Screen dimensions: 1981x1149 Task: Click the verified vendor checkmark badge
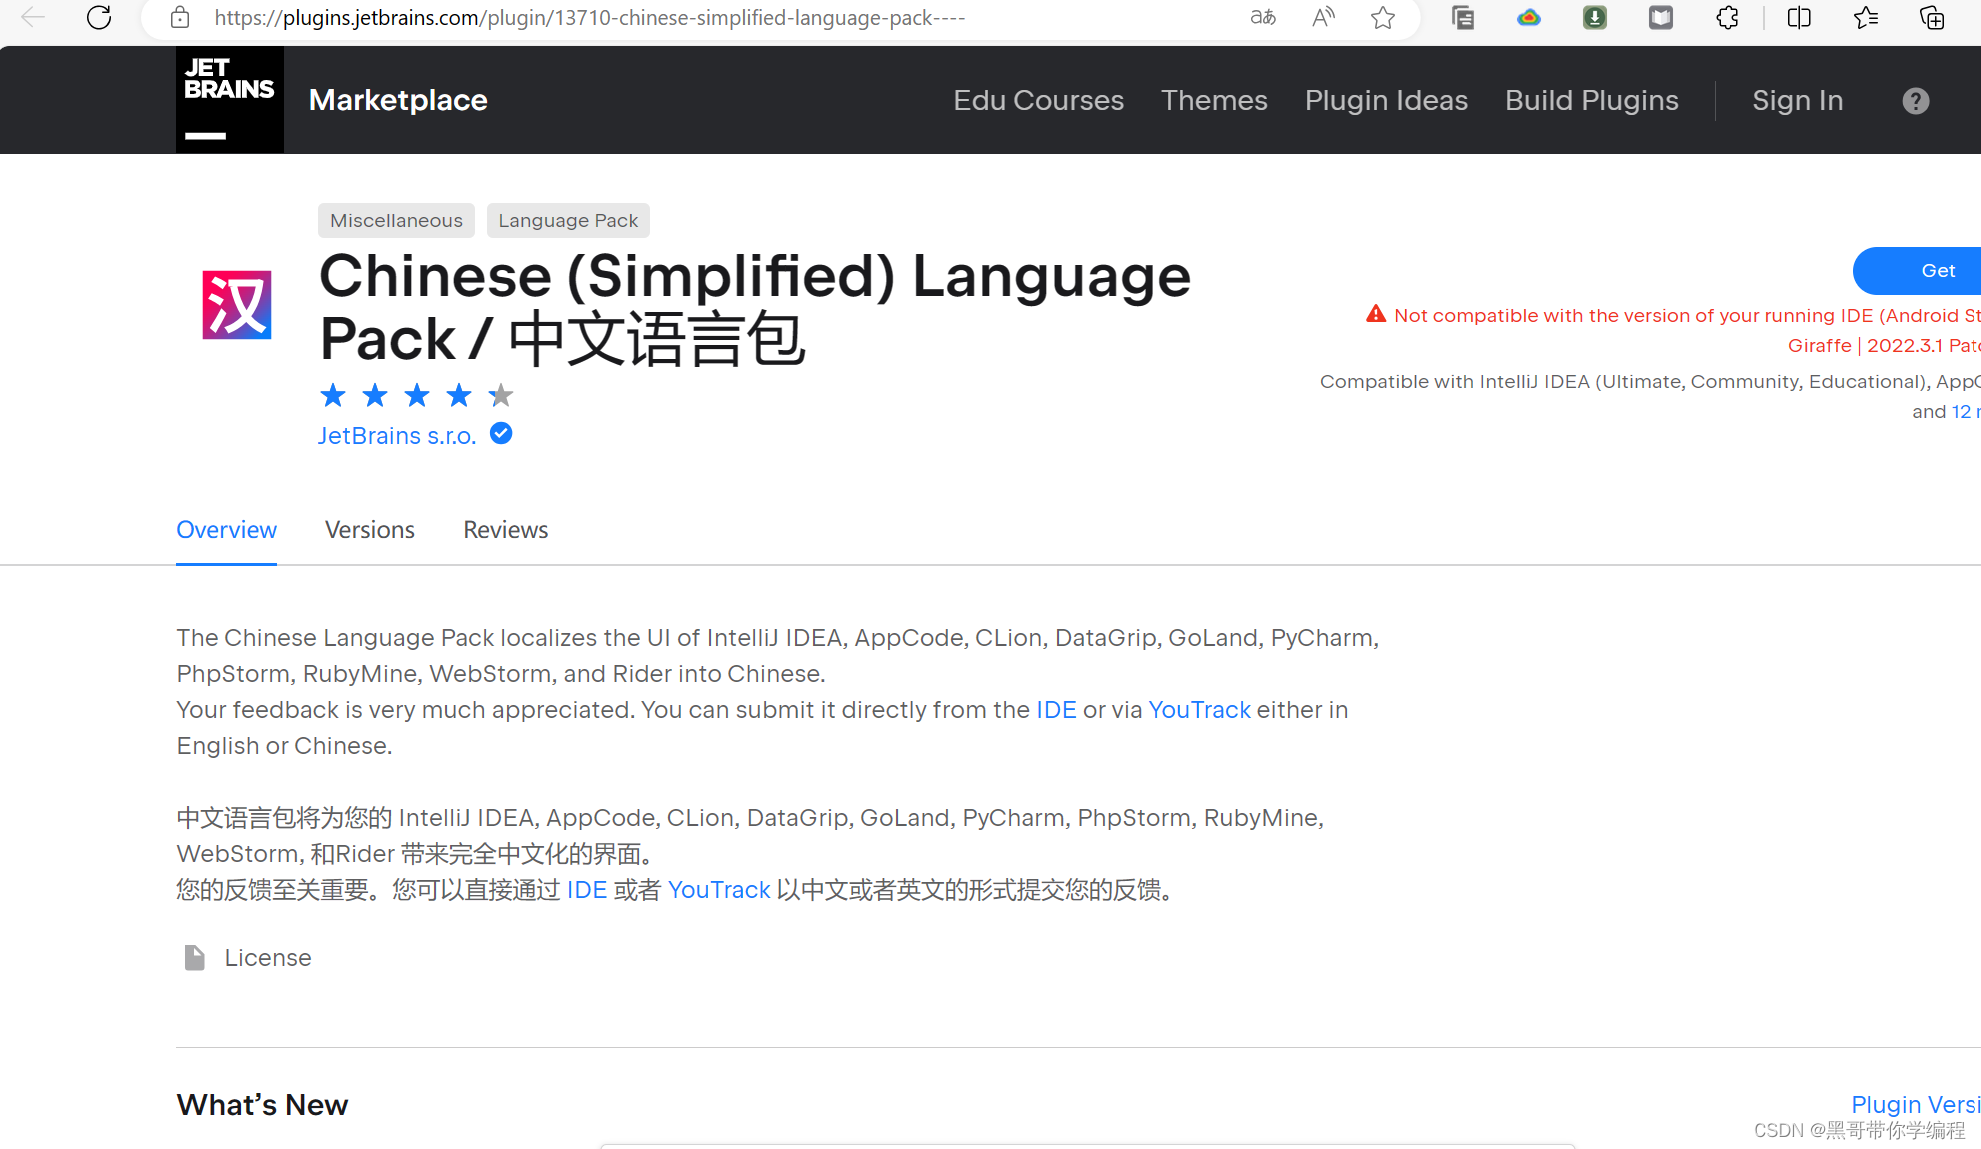(x=501, y=434)
